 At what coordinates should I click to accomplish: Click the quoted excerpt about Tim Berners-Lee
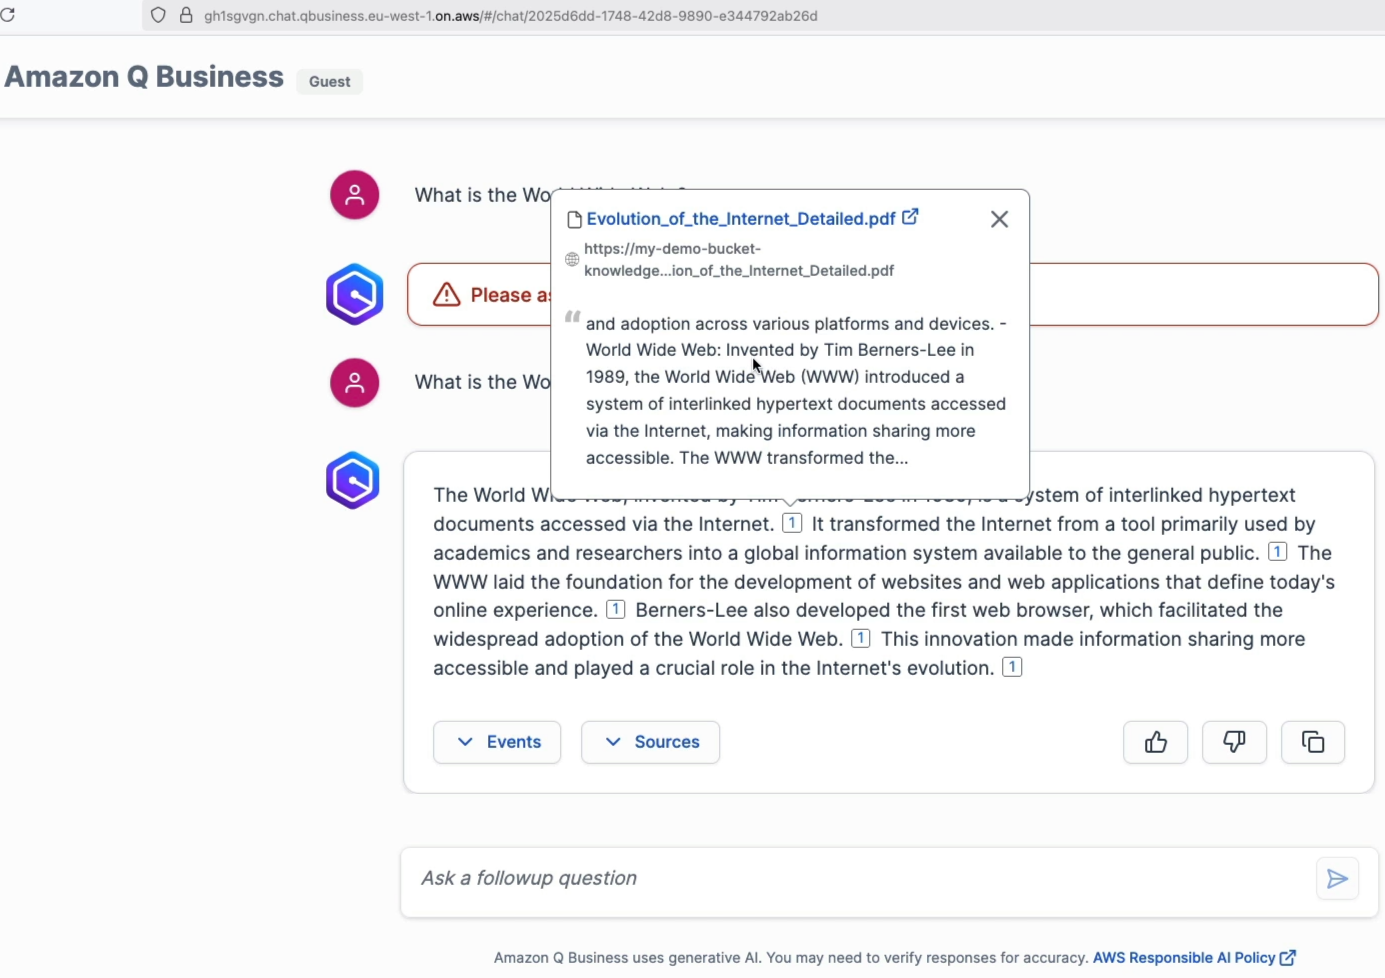(796, 391)
